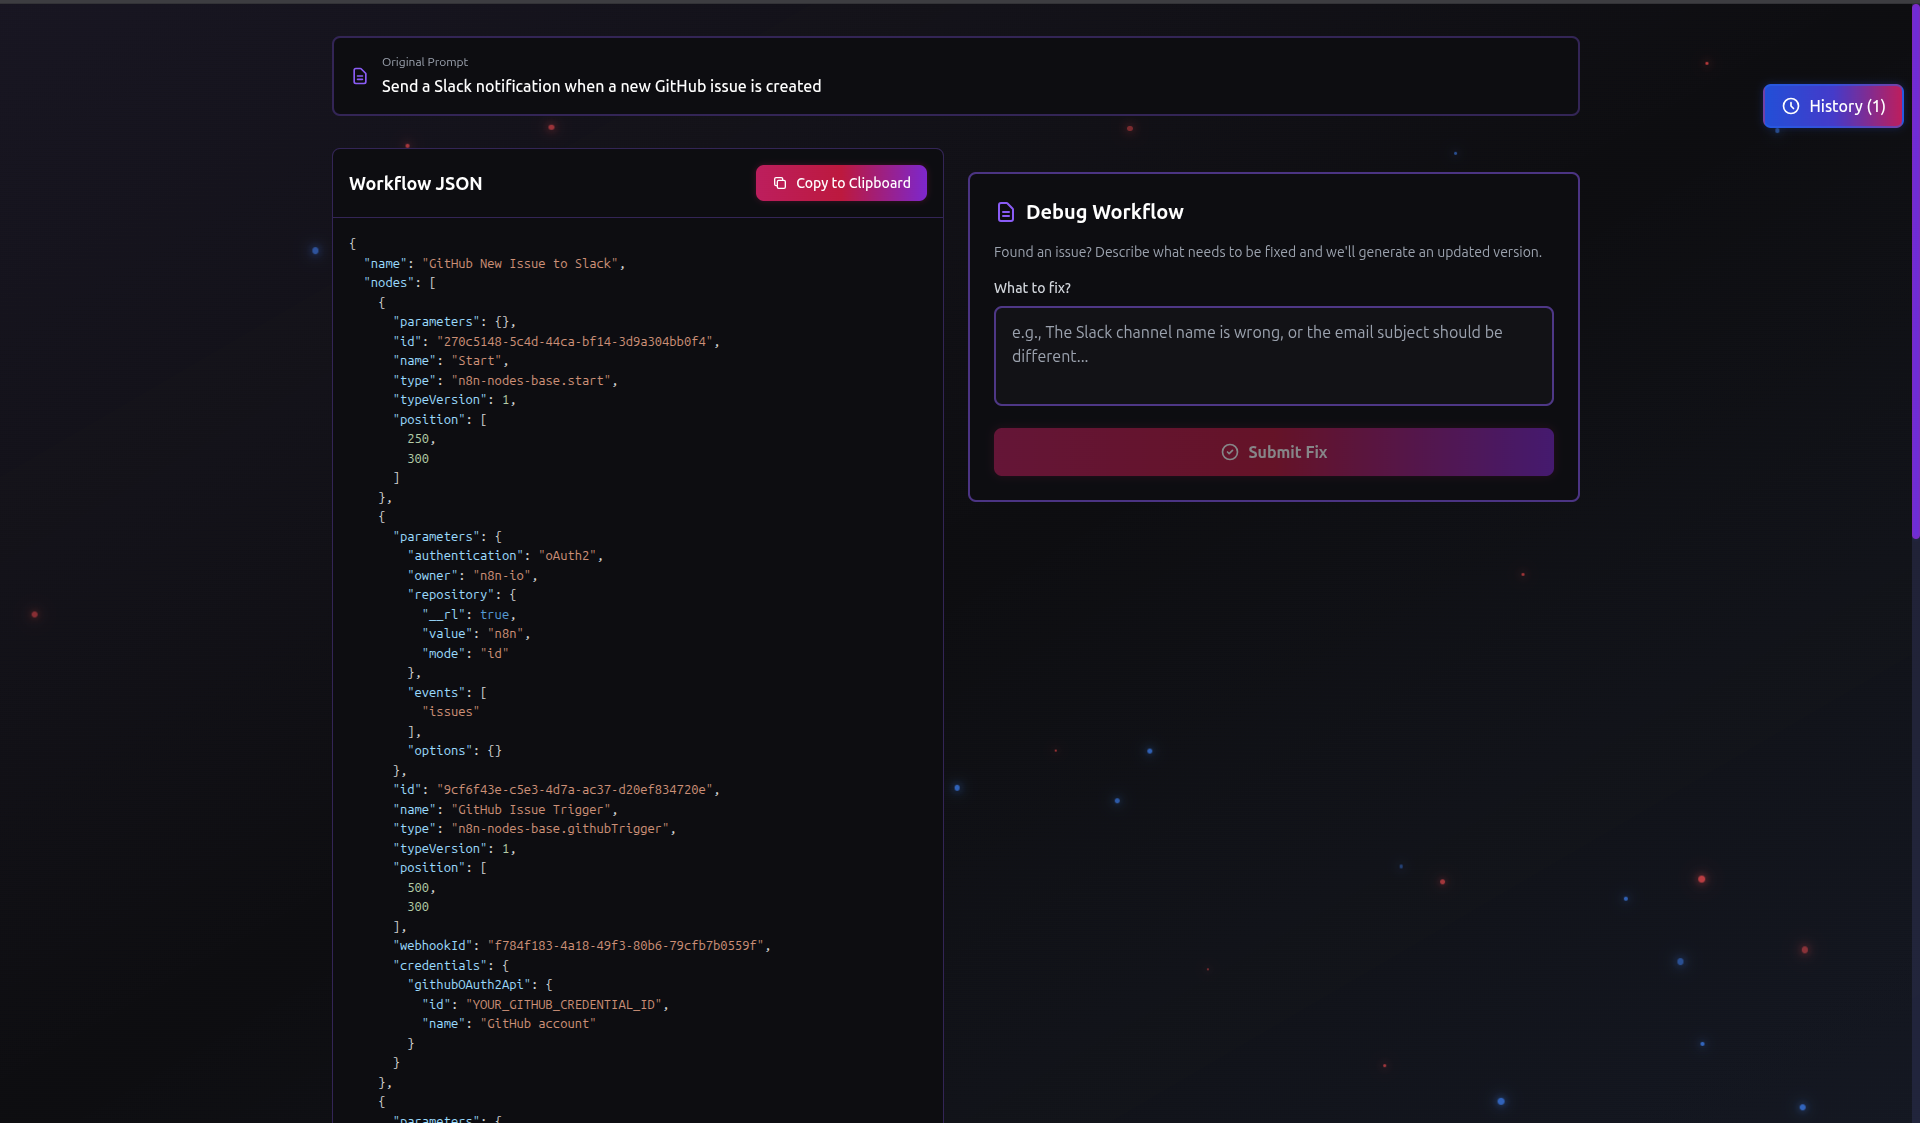Click the webhookId value in the JSON
The image size is (1920, 1123).
coord(626,946)
